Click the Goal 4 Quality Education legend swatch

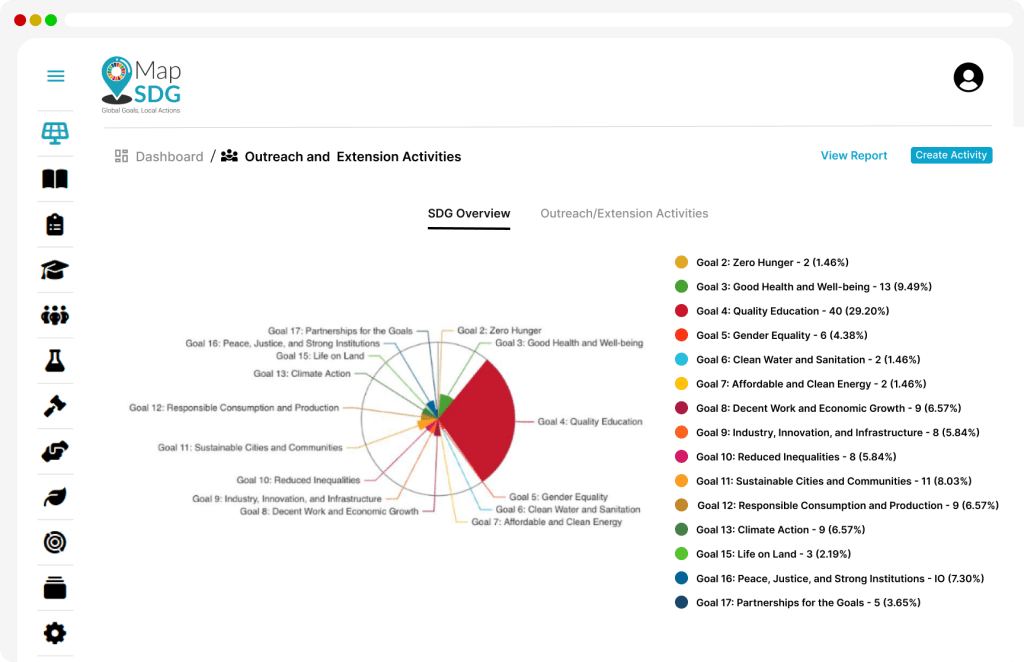coord(682,311)
